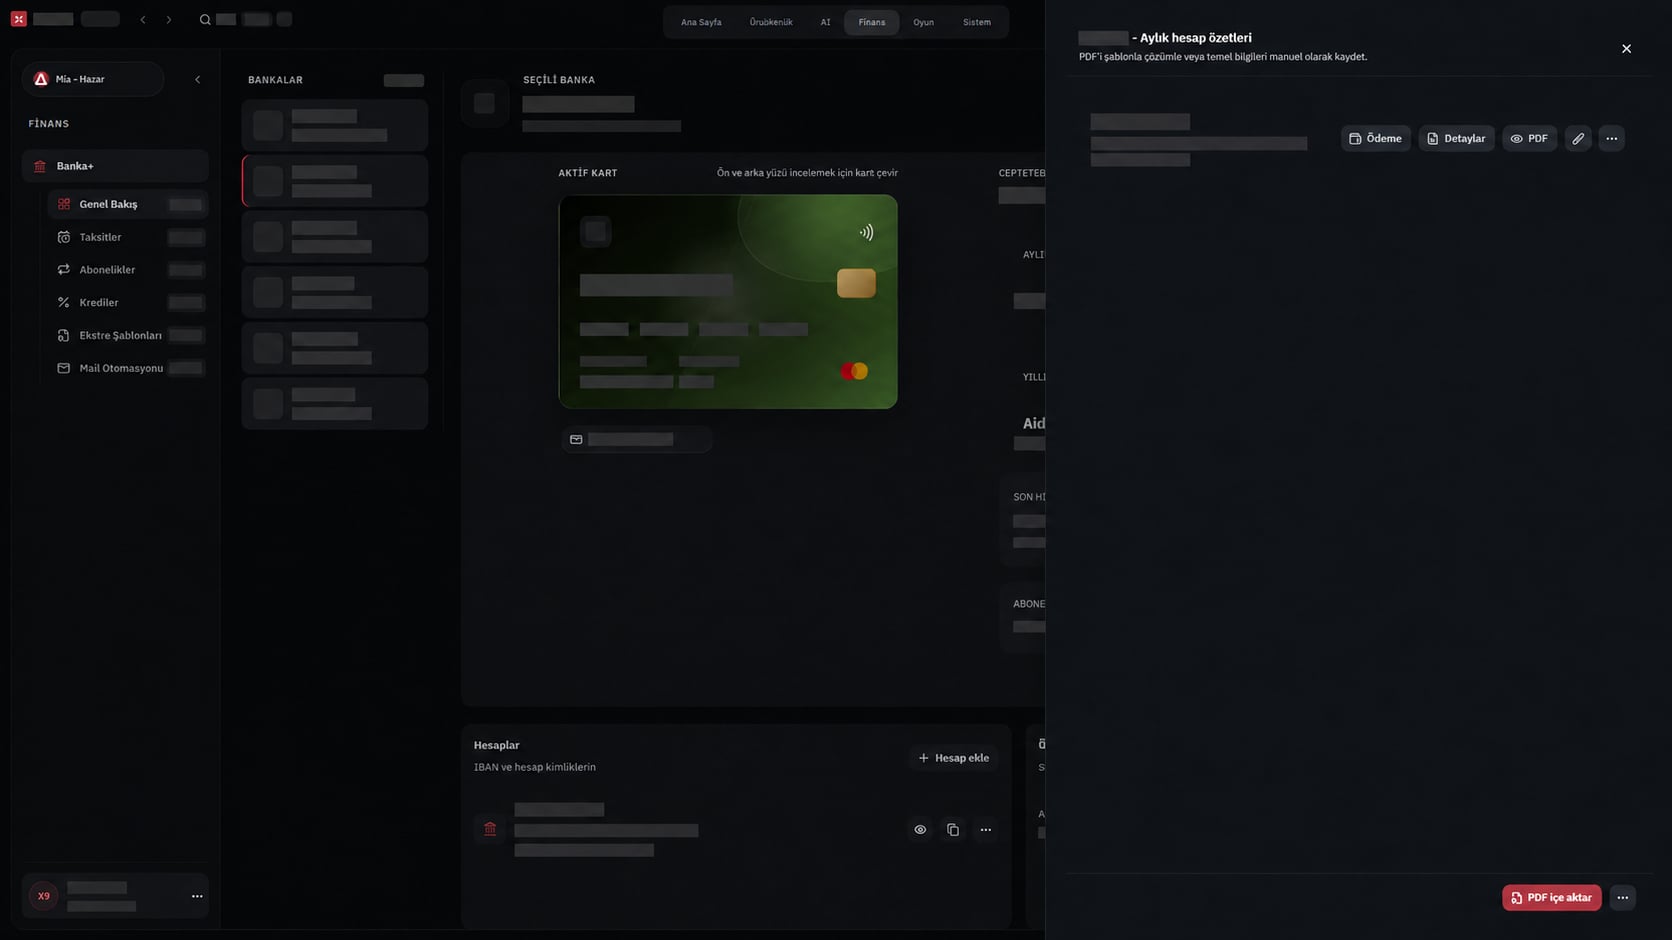
Task: Open the Ödeme button in statement row
Action: (x=1375, y=139)
